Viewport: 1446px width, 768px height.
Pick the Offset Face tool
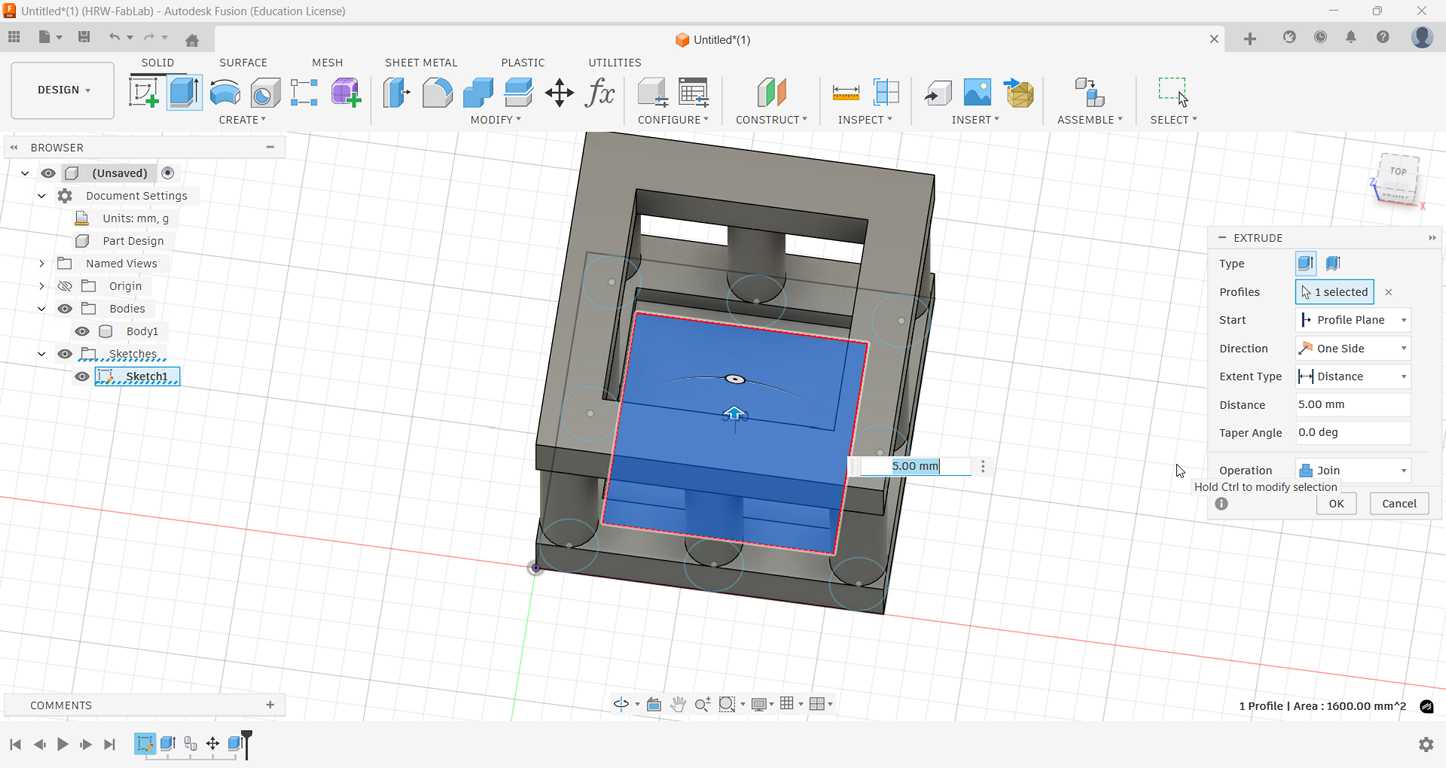coord(518,93)
